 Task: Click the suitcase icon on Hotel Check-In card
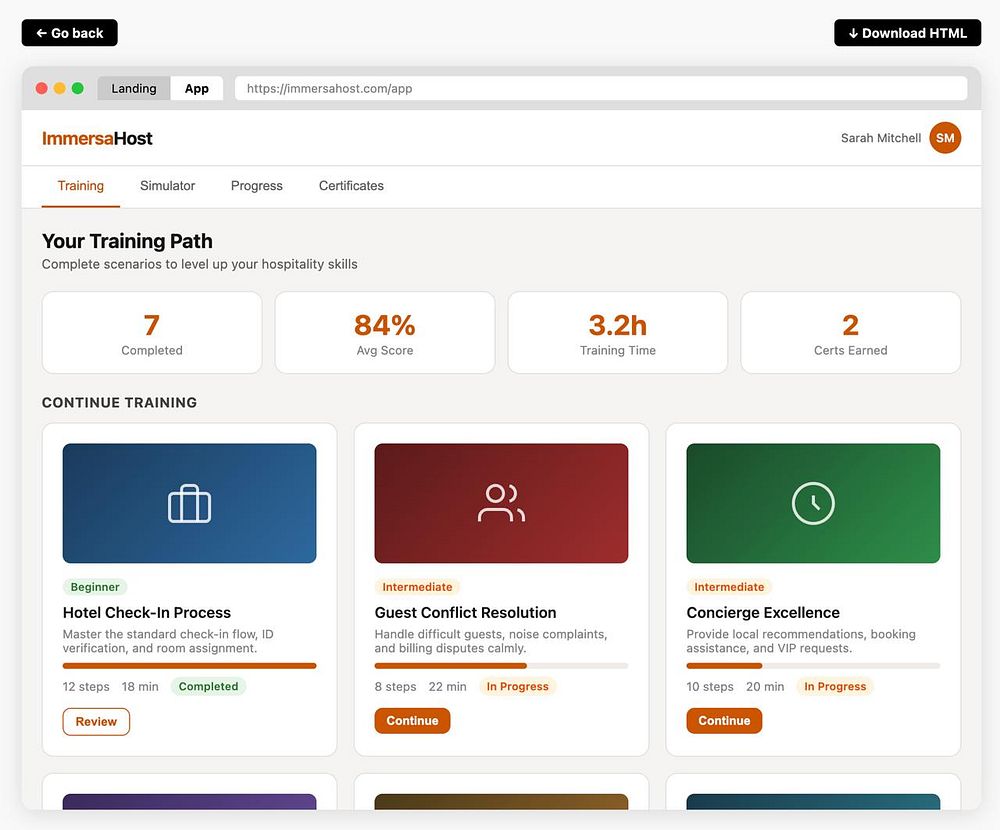tap(189, 503)
